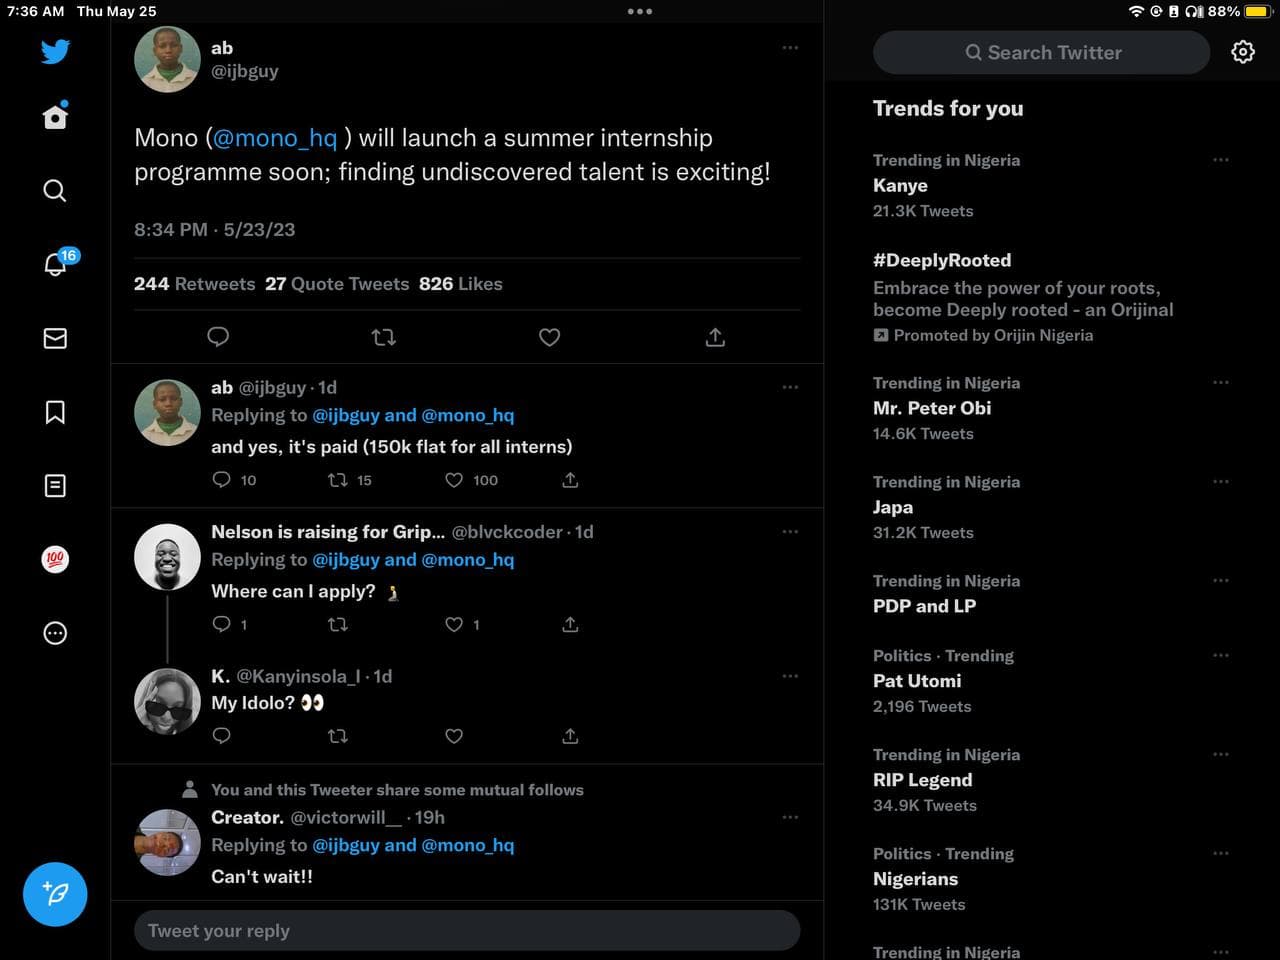Open the Twitter home feed icon
The height and width of the screenshot is (960, 1280).
coord(55,117)
